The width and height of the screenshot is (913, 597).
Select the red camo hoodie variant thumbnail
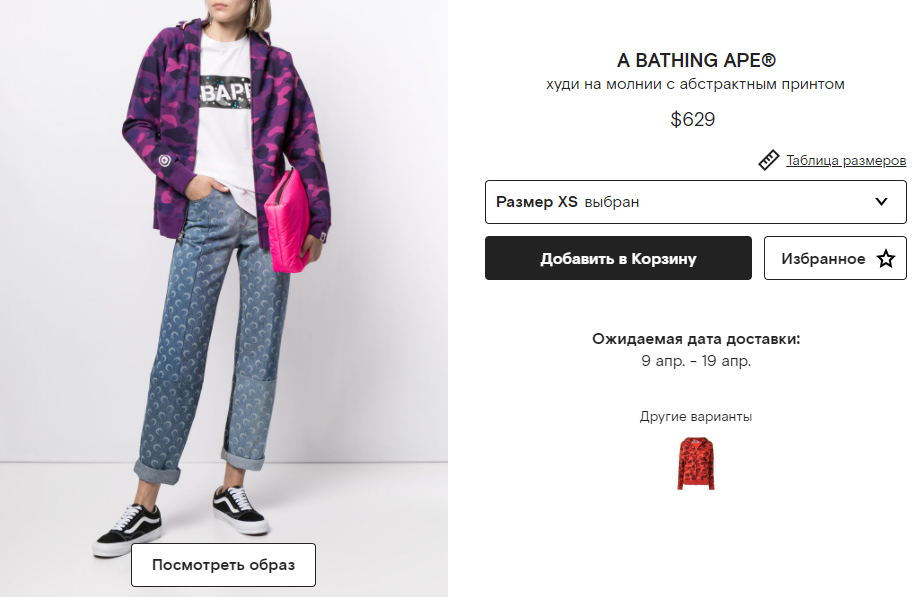tap(696, 464)
